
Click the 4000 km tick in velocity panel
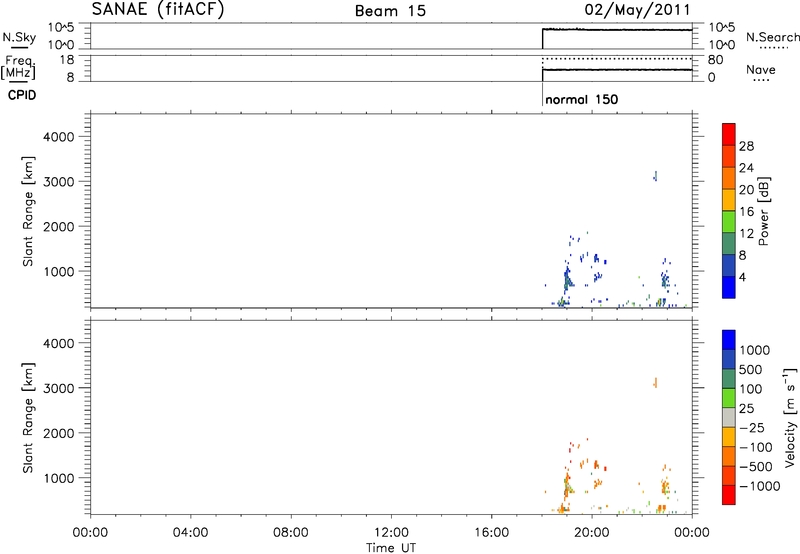pos(59,343)
